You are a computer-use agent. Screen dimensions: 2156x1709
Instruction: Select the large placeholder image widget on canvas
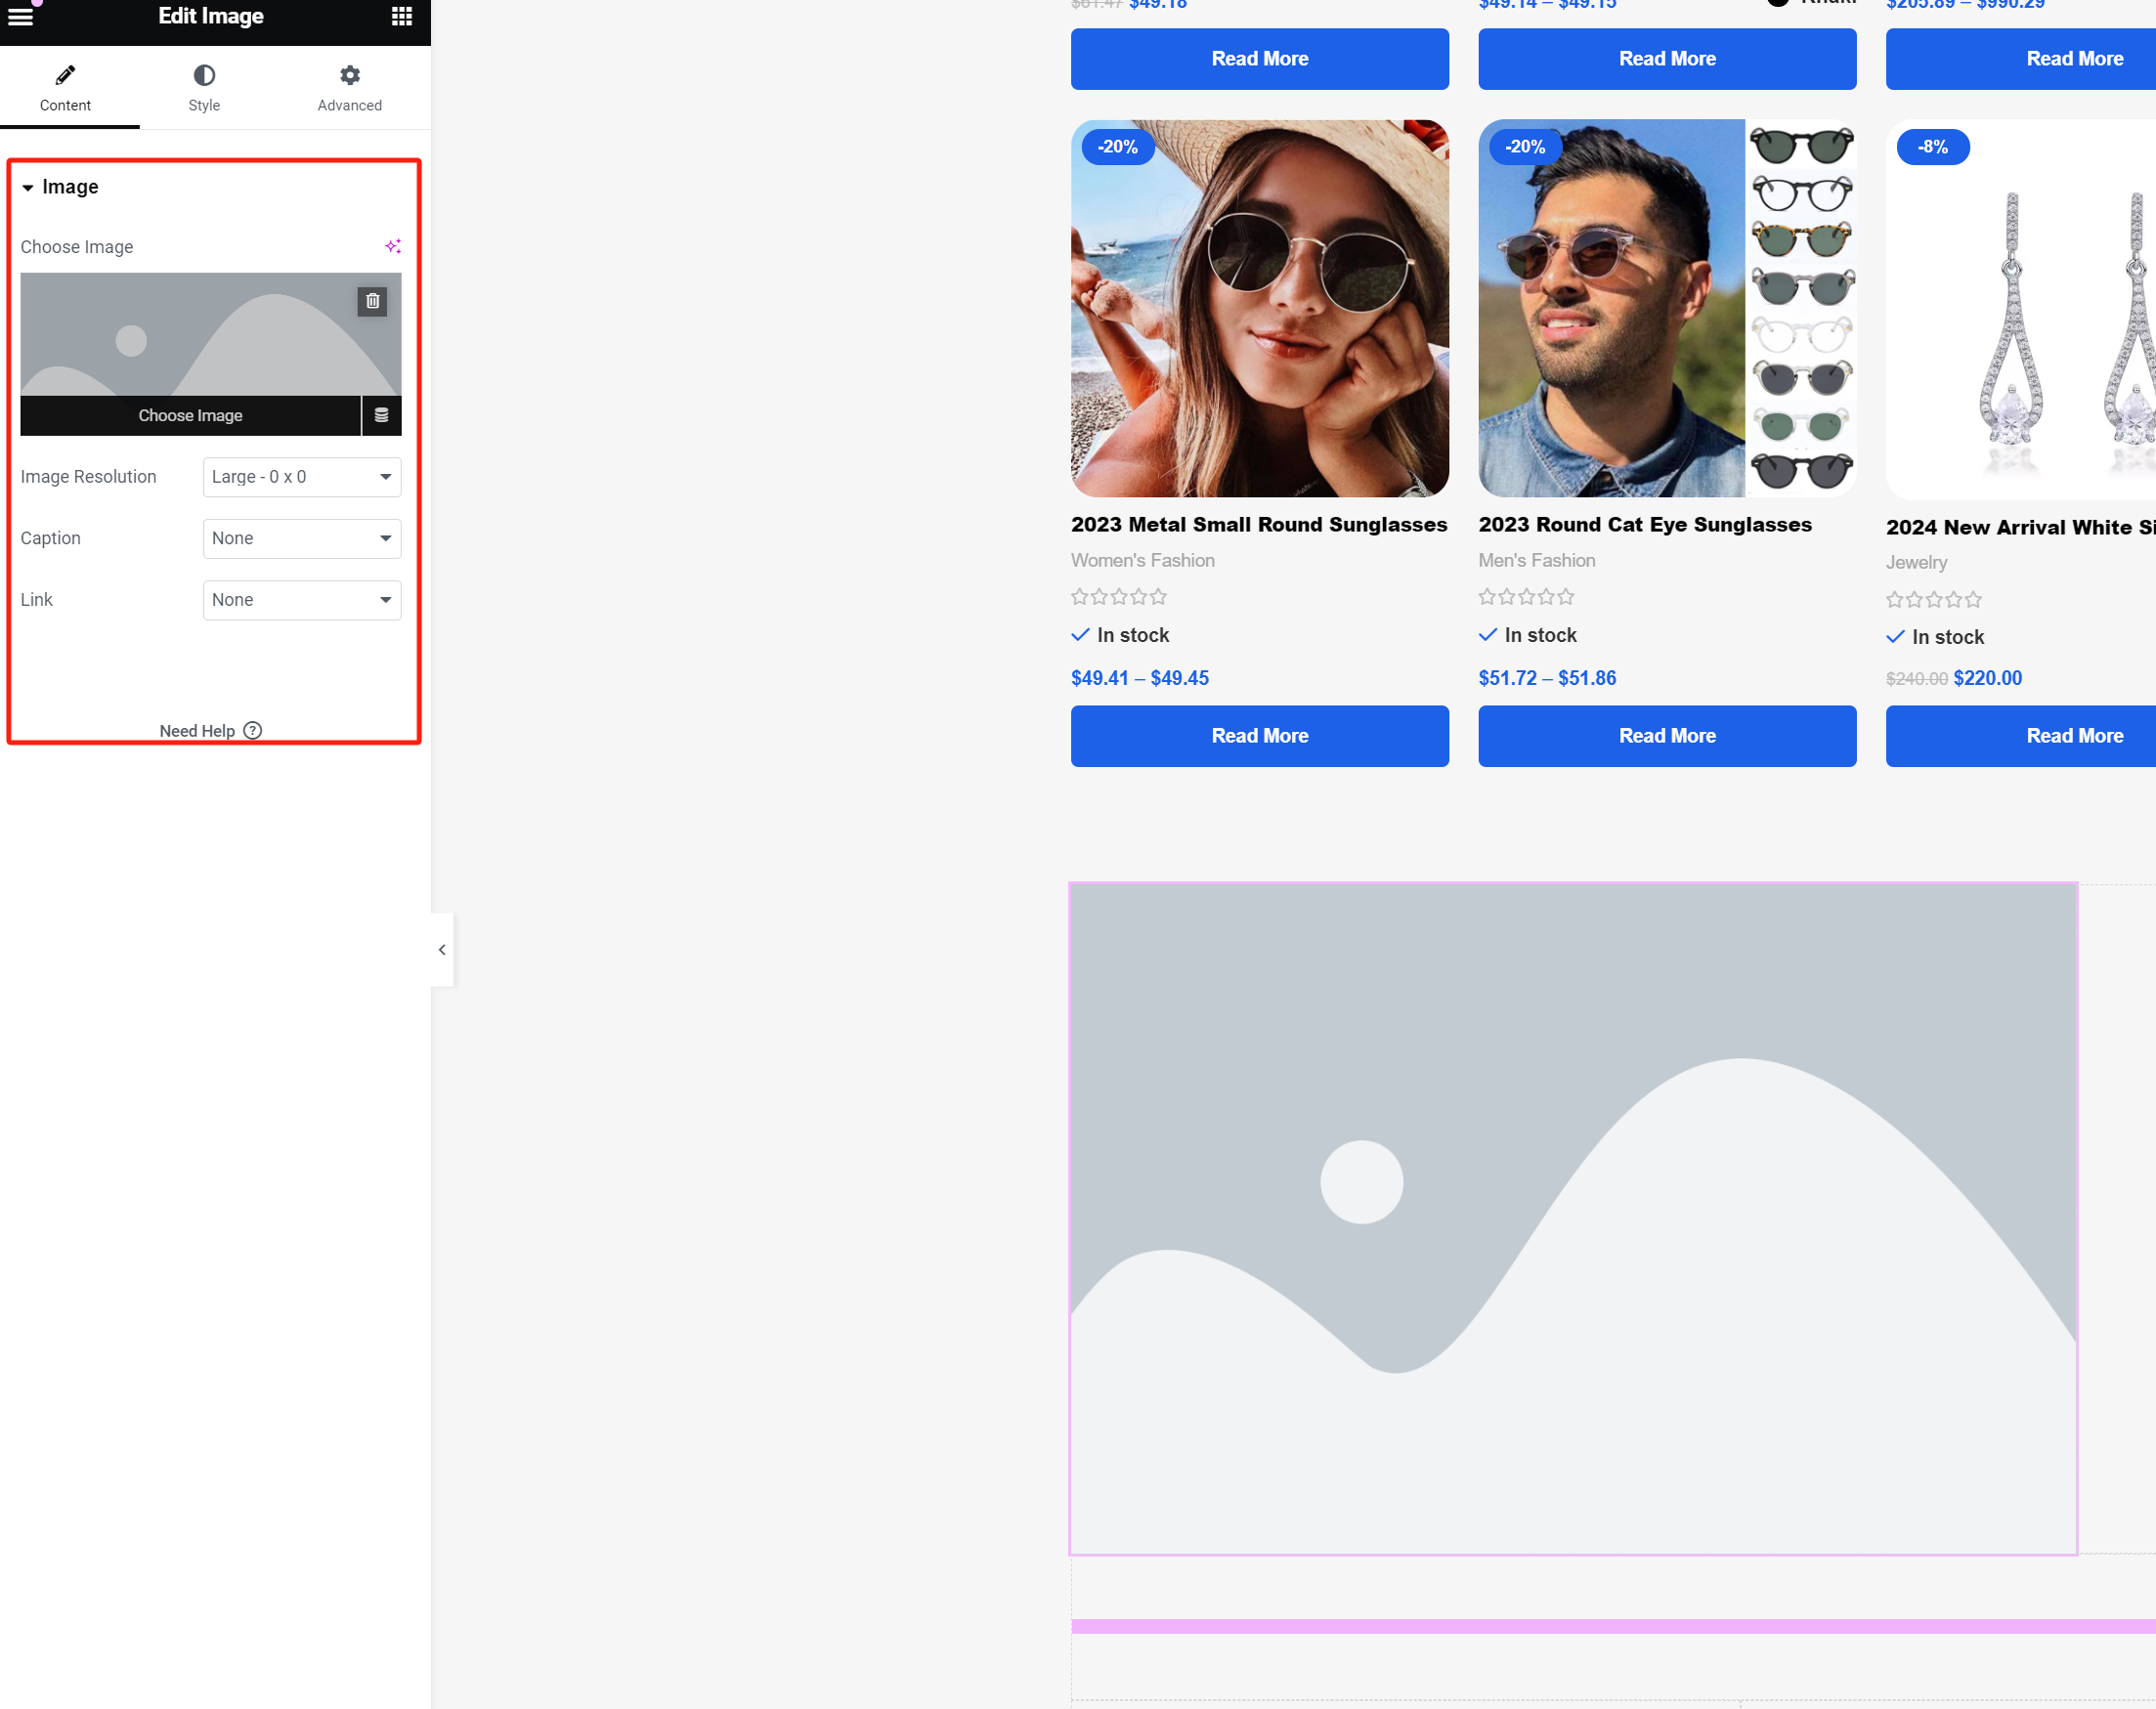1572,1218
